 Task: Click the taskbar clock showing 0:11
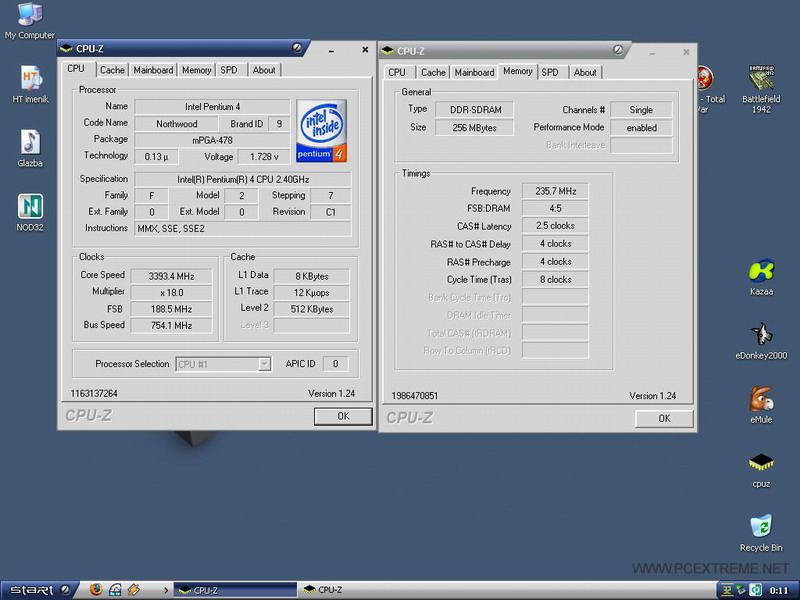[x=779, y=591]
